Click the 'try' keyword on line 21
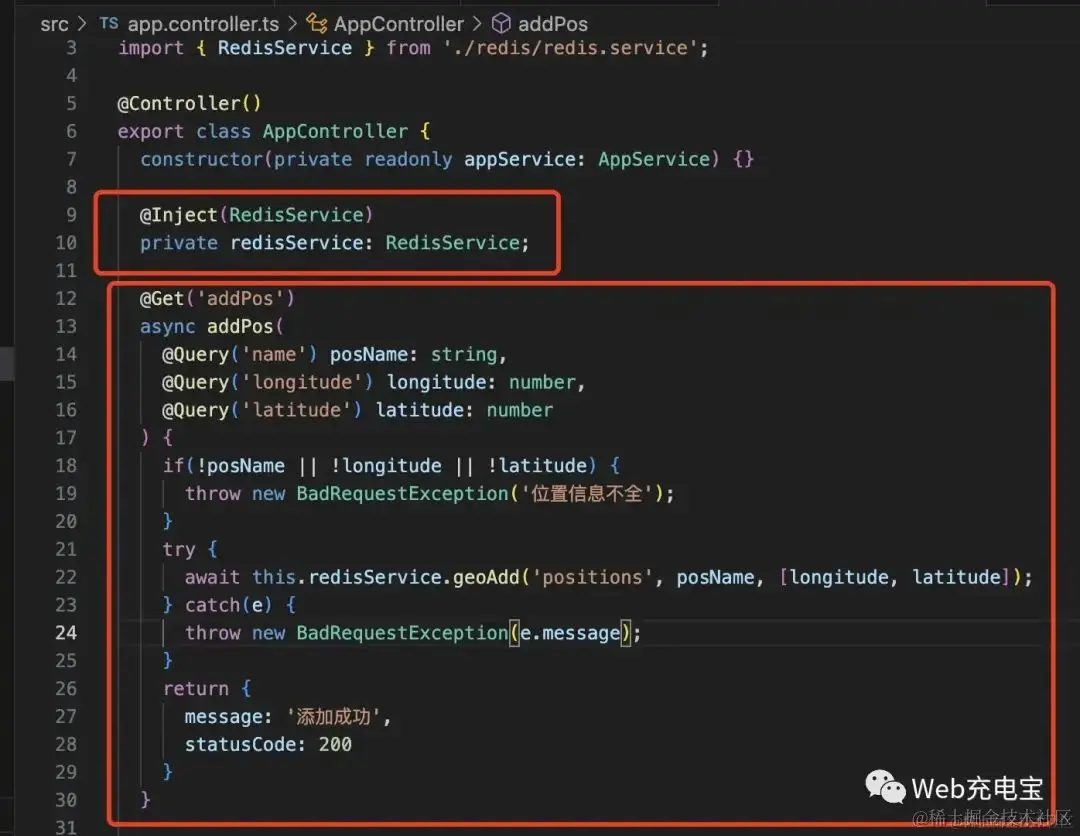1080x836 pixels. pos(178,550)
